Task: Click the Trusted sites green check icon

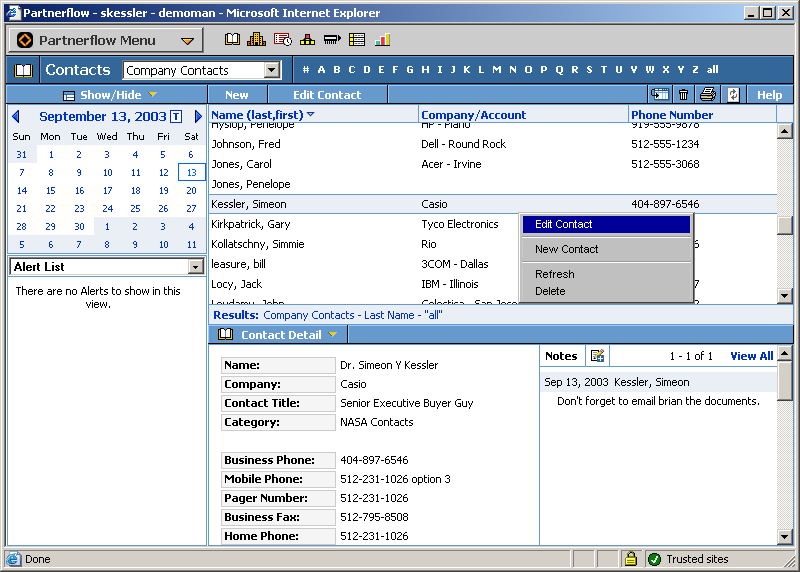Action: tap(654, 559)
